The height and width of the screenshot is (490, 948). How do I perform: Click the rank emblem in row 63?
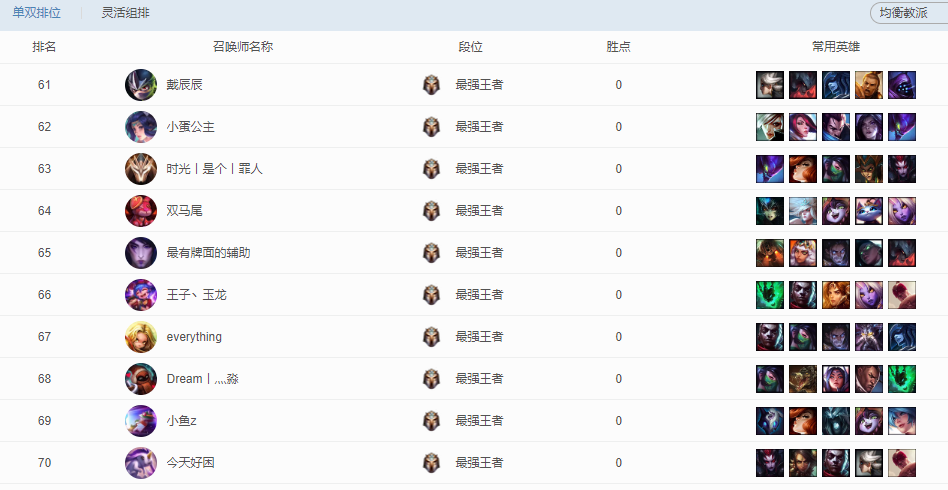click(x=431, y=169)
